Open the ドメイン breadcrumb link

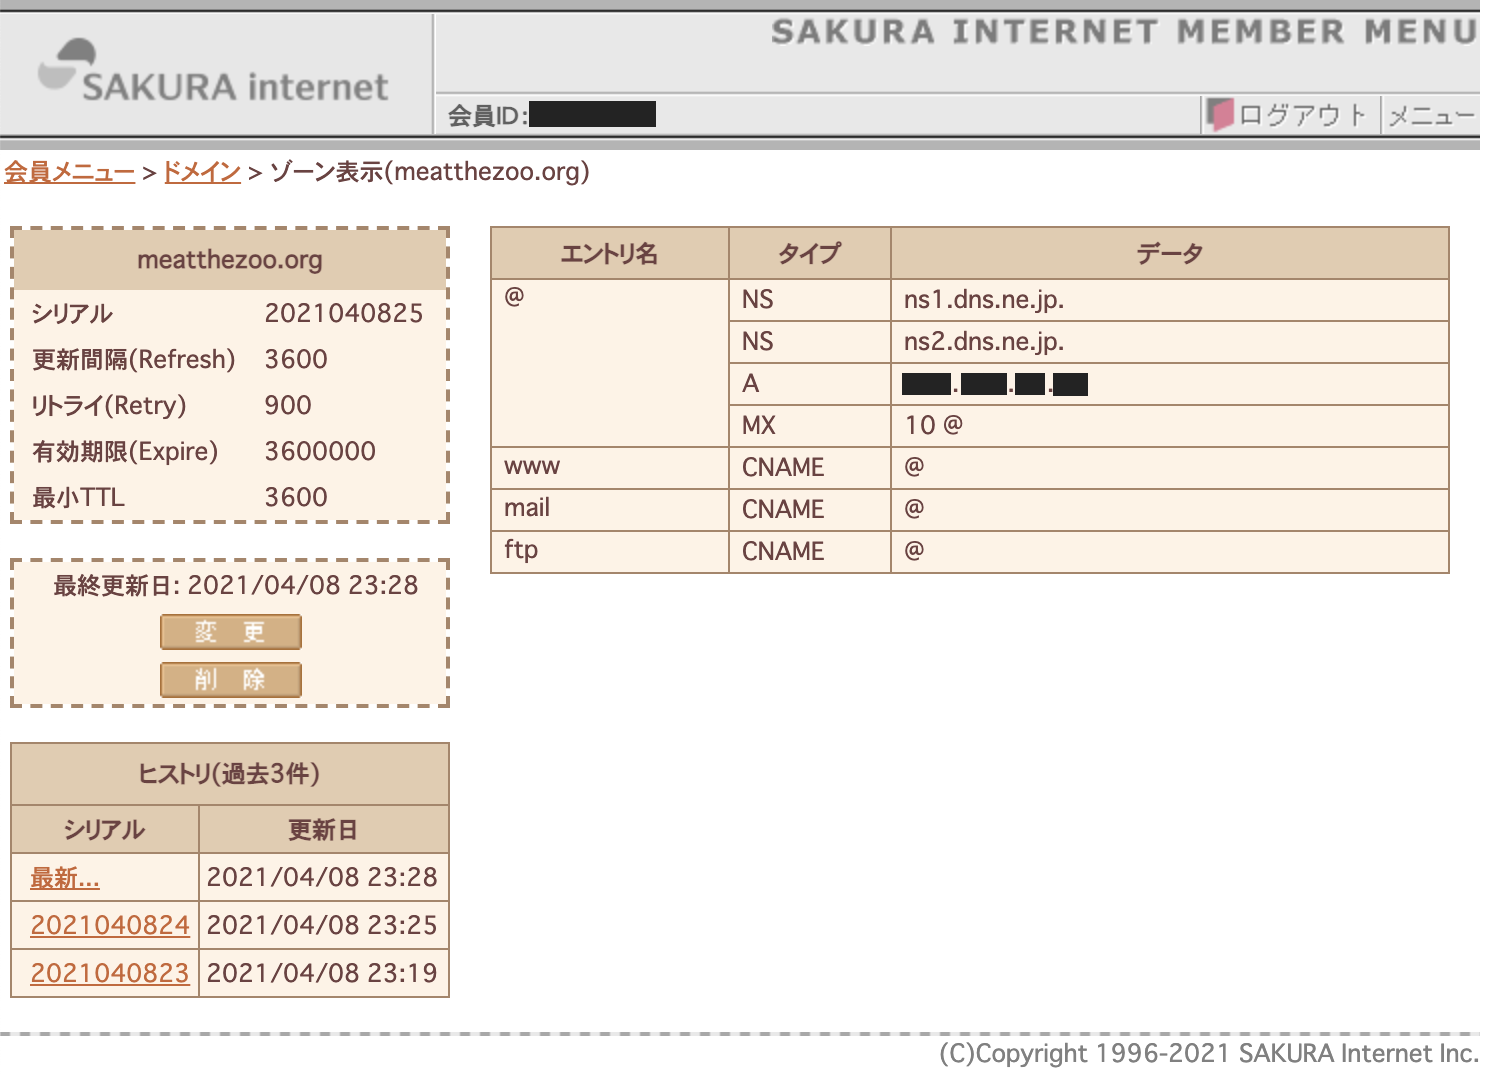(x=202, y=172)
